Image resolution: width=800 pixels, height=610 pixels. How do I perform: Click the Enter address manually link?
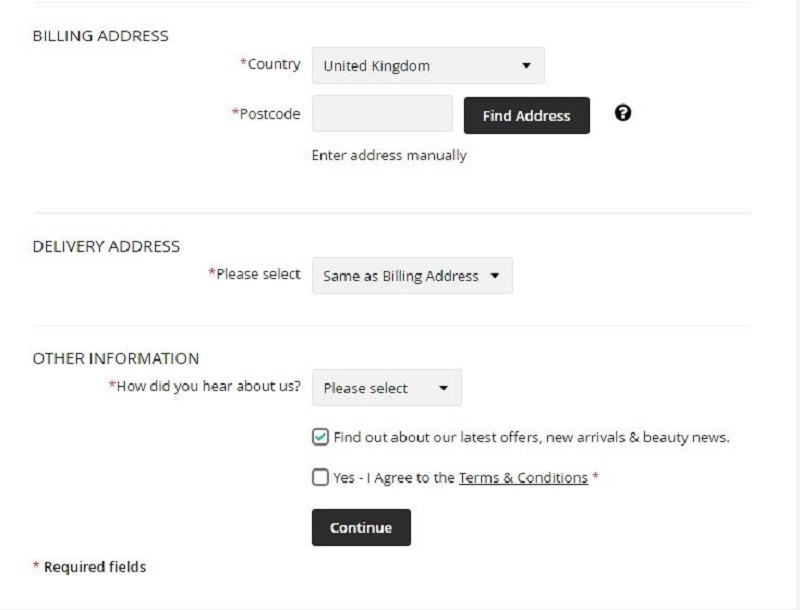pos(389,155)
